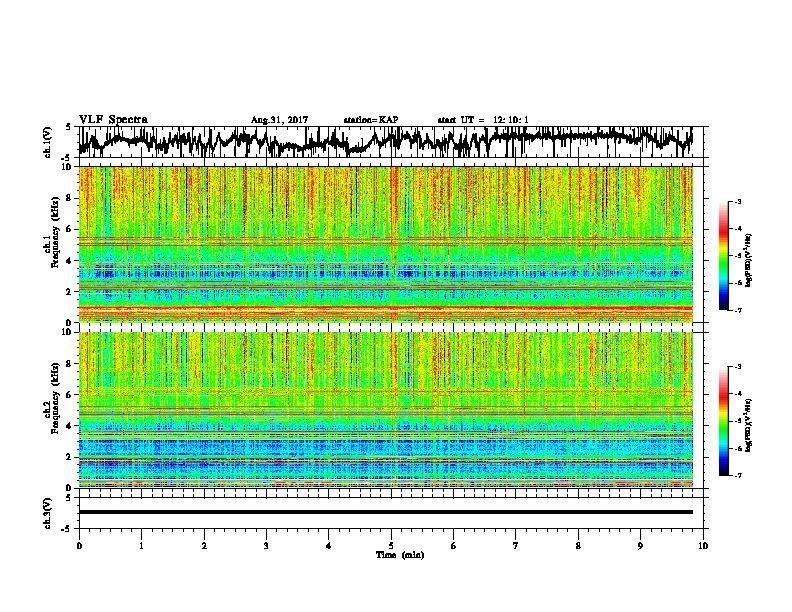Click the "5" tick on ch.3(V) axis
The height and width of the screenshot is (612, 792).
coord(68,498)
